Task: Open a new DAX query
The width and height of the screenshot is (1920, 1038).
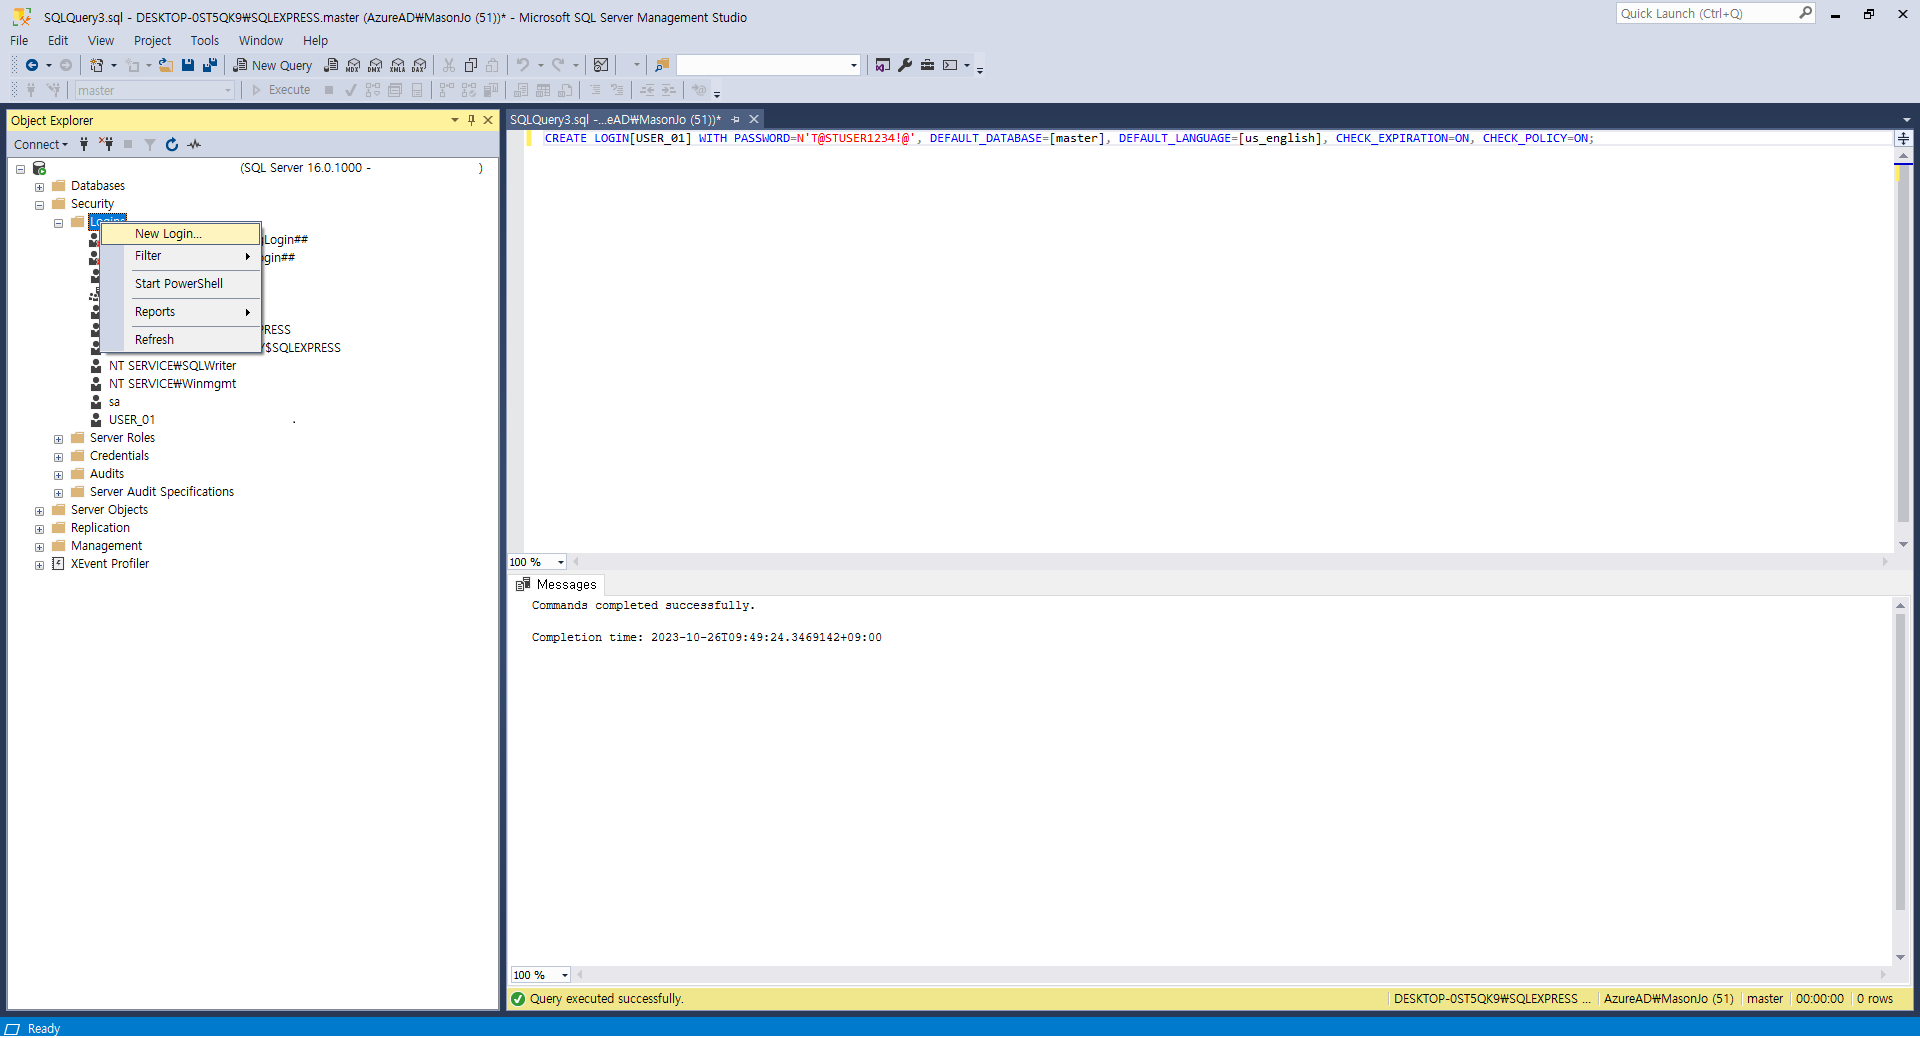Action: (x=419, y=65)
